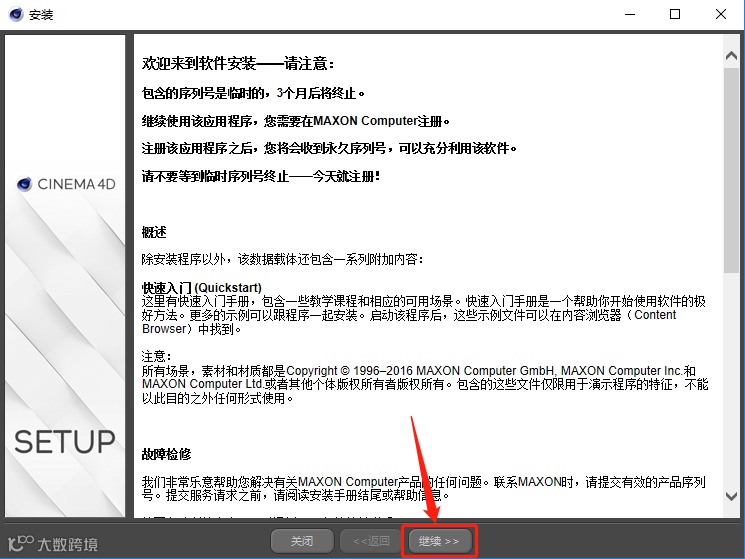Click the <<返回 back button

tap(371, 541)
